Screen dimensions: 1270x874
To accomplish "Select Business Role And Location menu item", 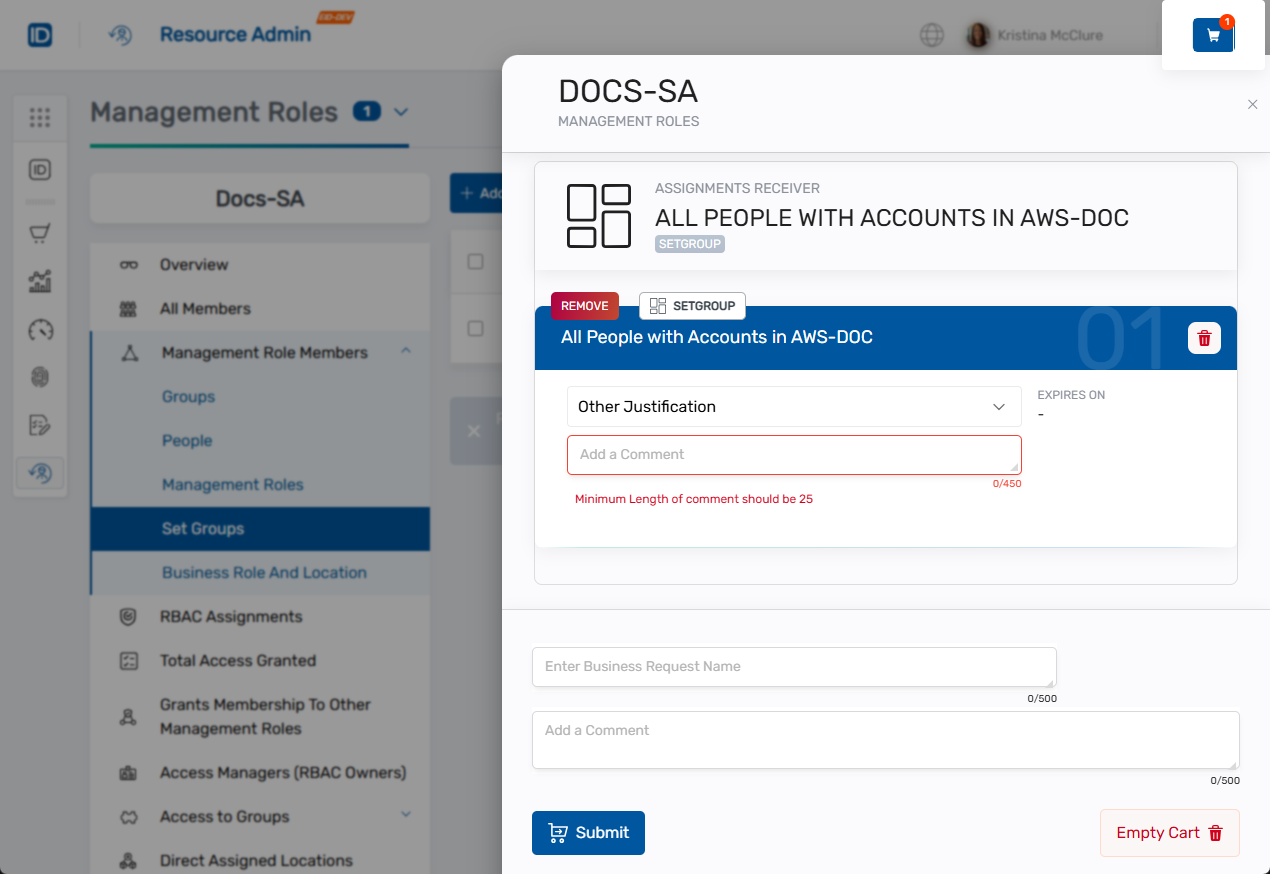I will pyautogui.click(x=264, y=573).
